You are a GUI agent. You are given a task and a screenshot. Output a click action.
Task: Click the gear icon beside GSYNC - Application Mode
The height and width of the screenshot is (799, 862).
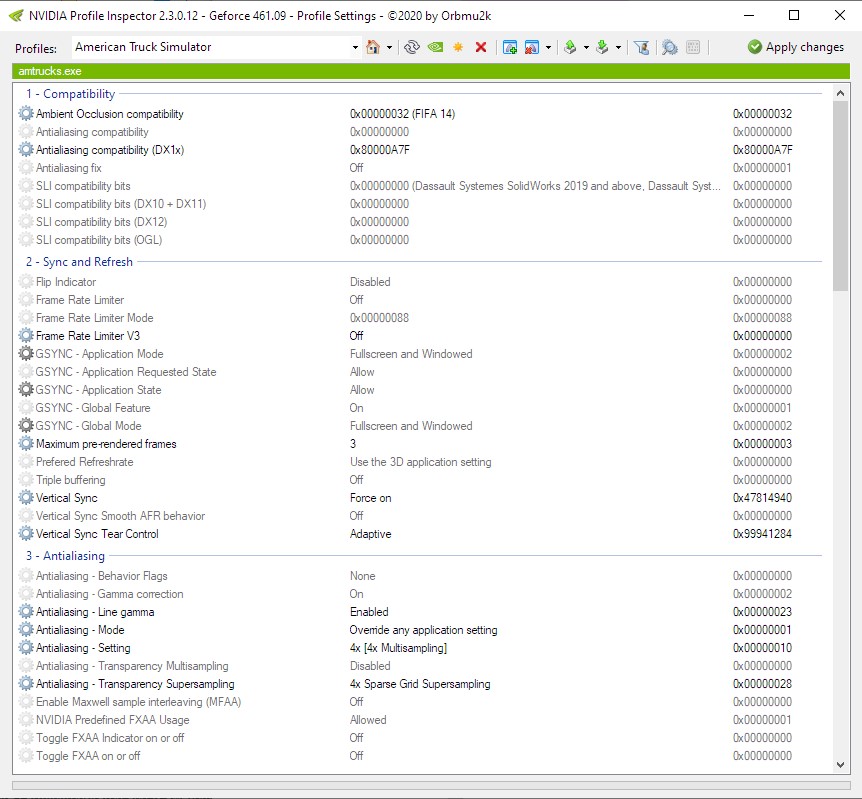26,354
